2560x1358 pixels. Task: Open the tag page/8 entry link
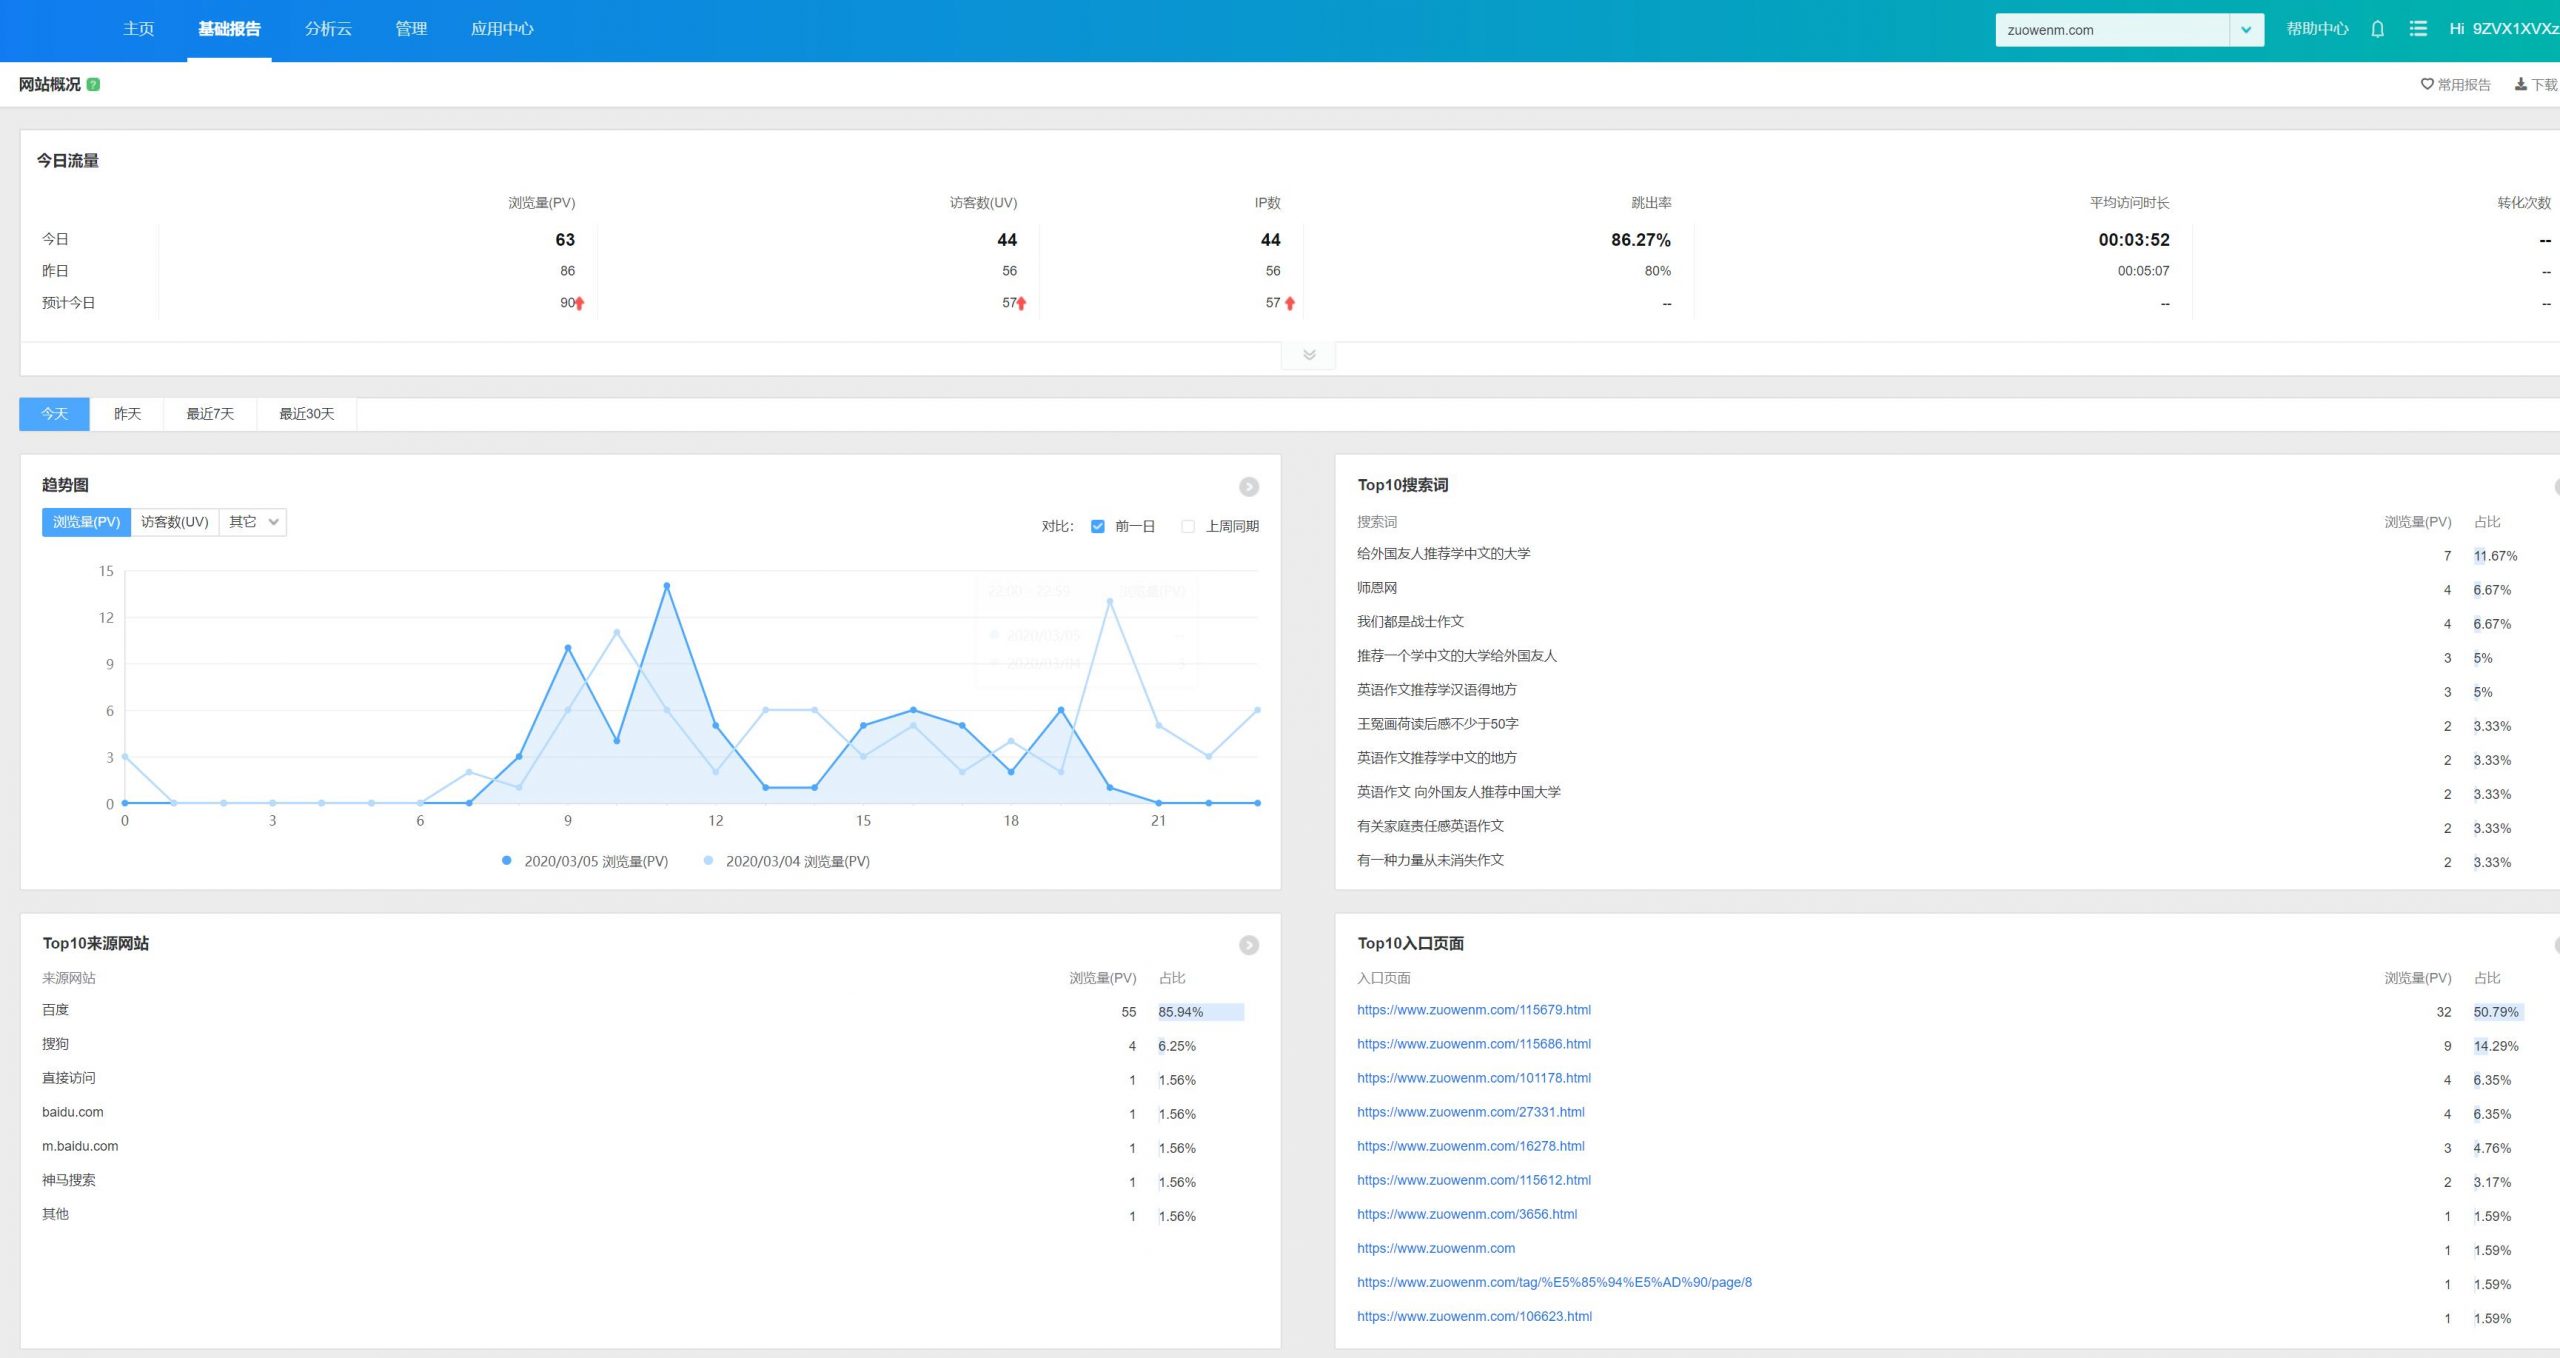pyautogui.click(x=1554, y=1282)
